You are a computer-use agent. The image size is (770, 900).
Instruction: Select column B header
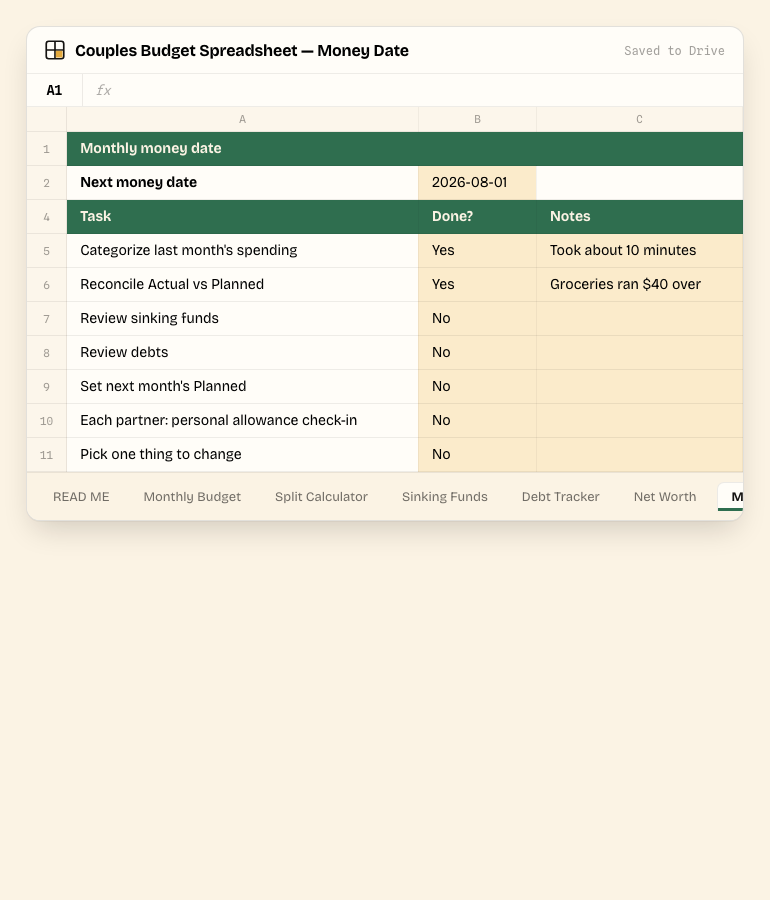pyautogui.click(x=477, y=119)
